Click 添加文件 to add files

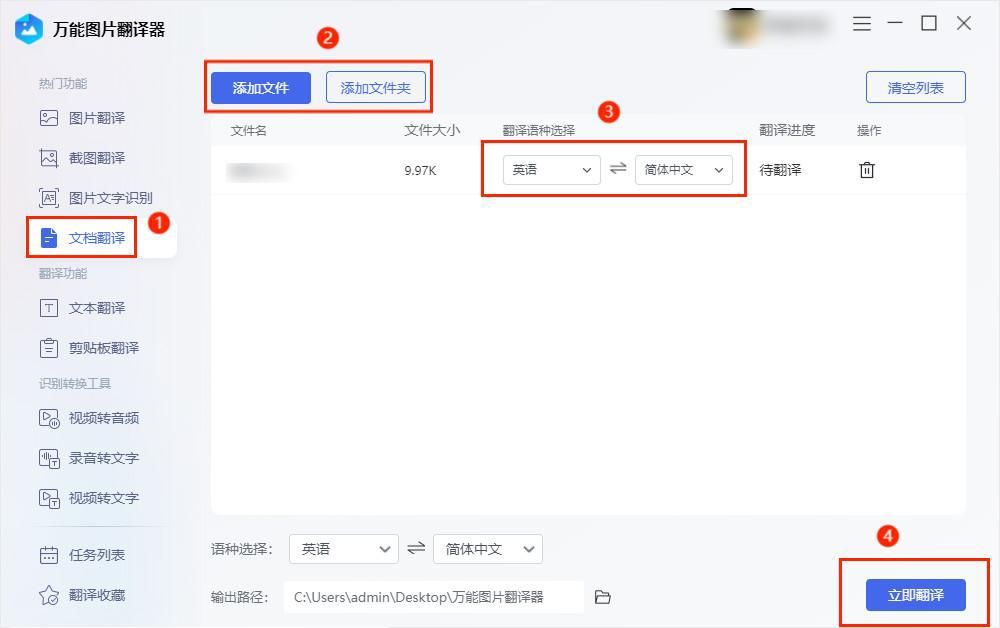(x=261, y=88)
